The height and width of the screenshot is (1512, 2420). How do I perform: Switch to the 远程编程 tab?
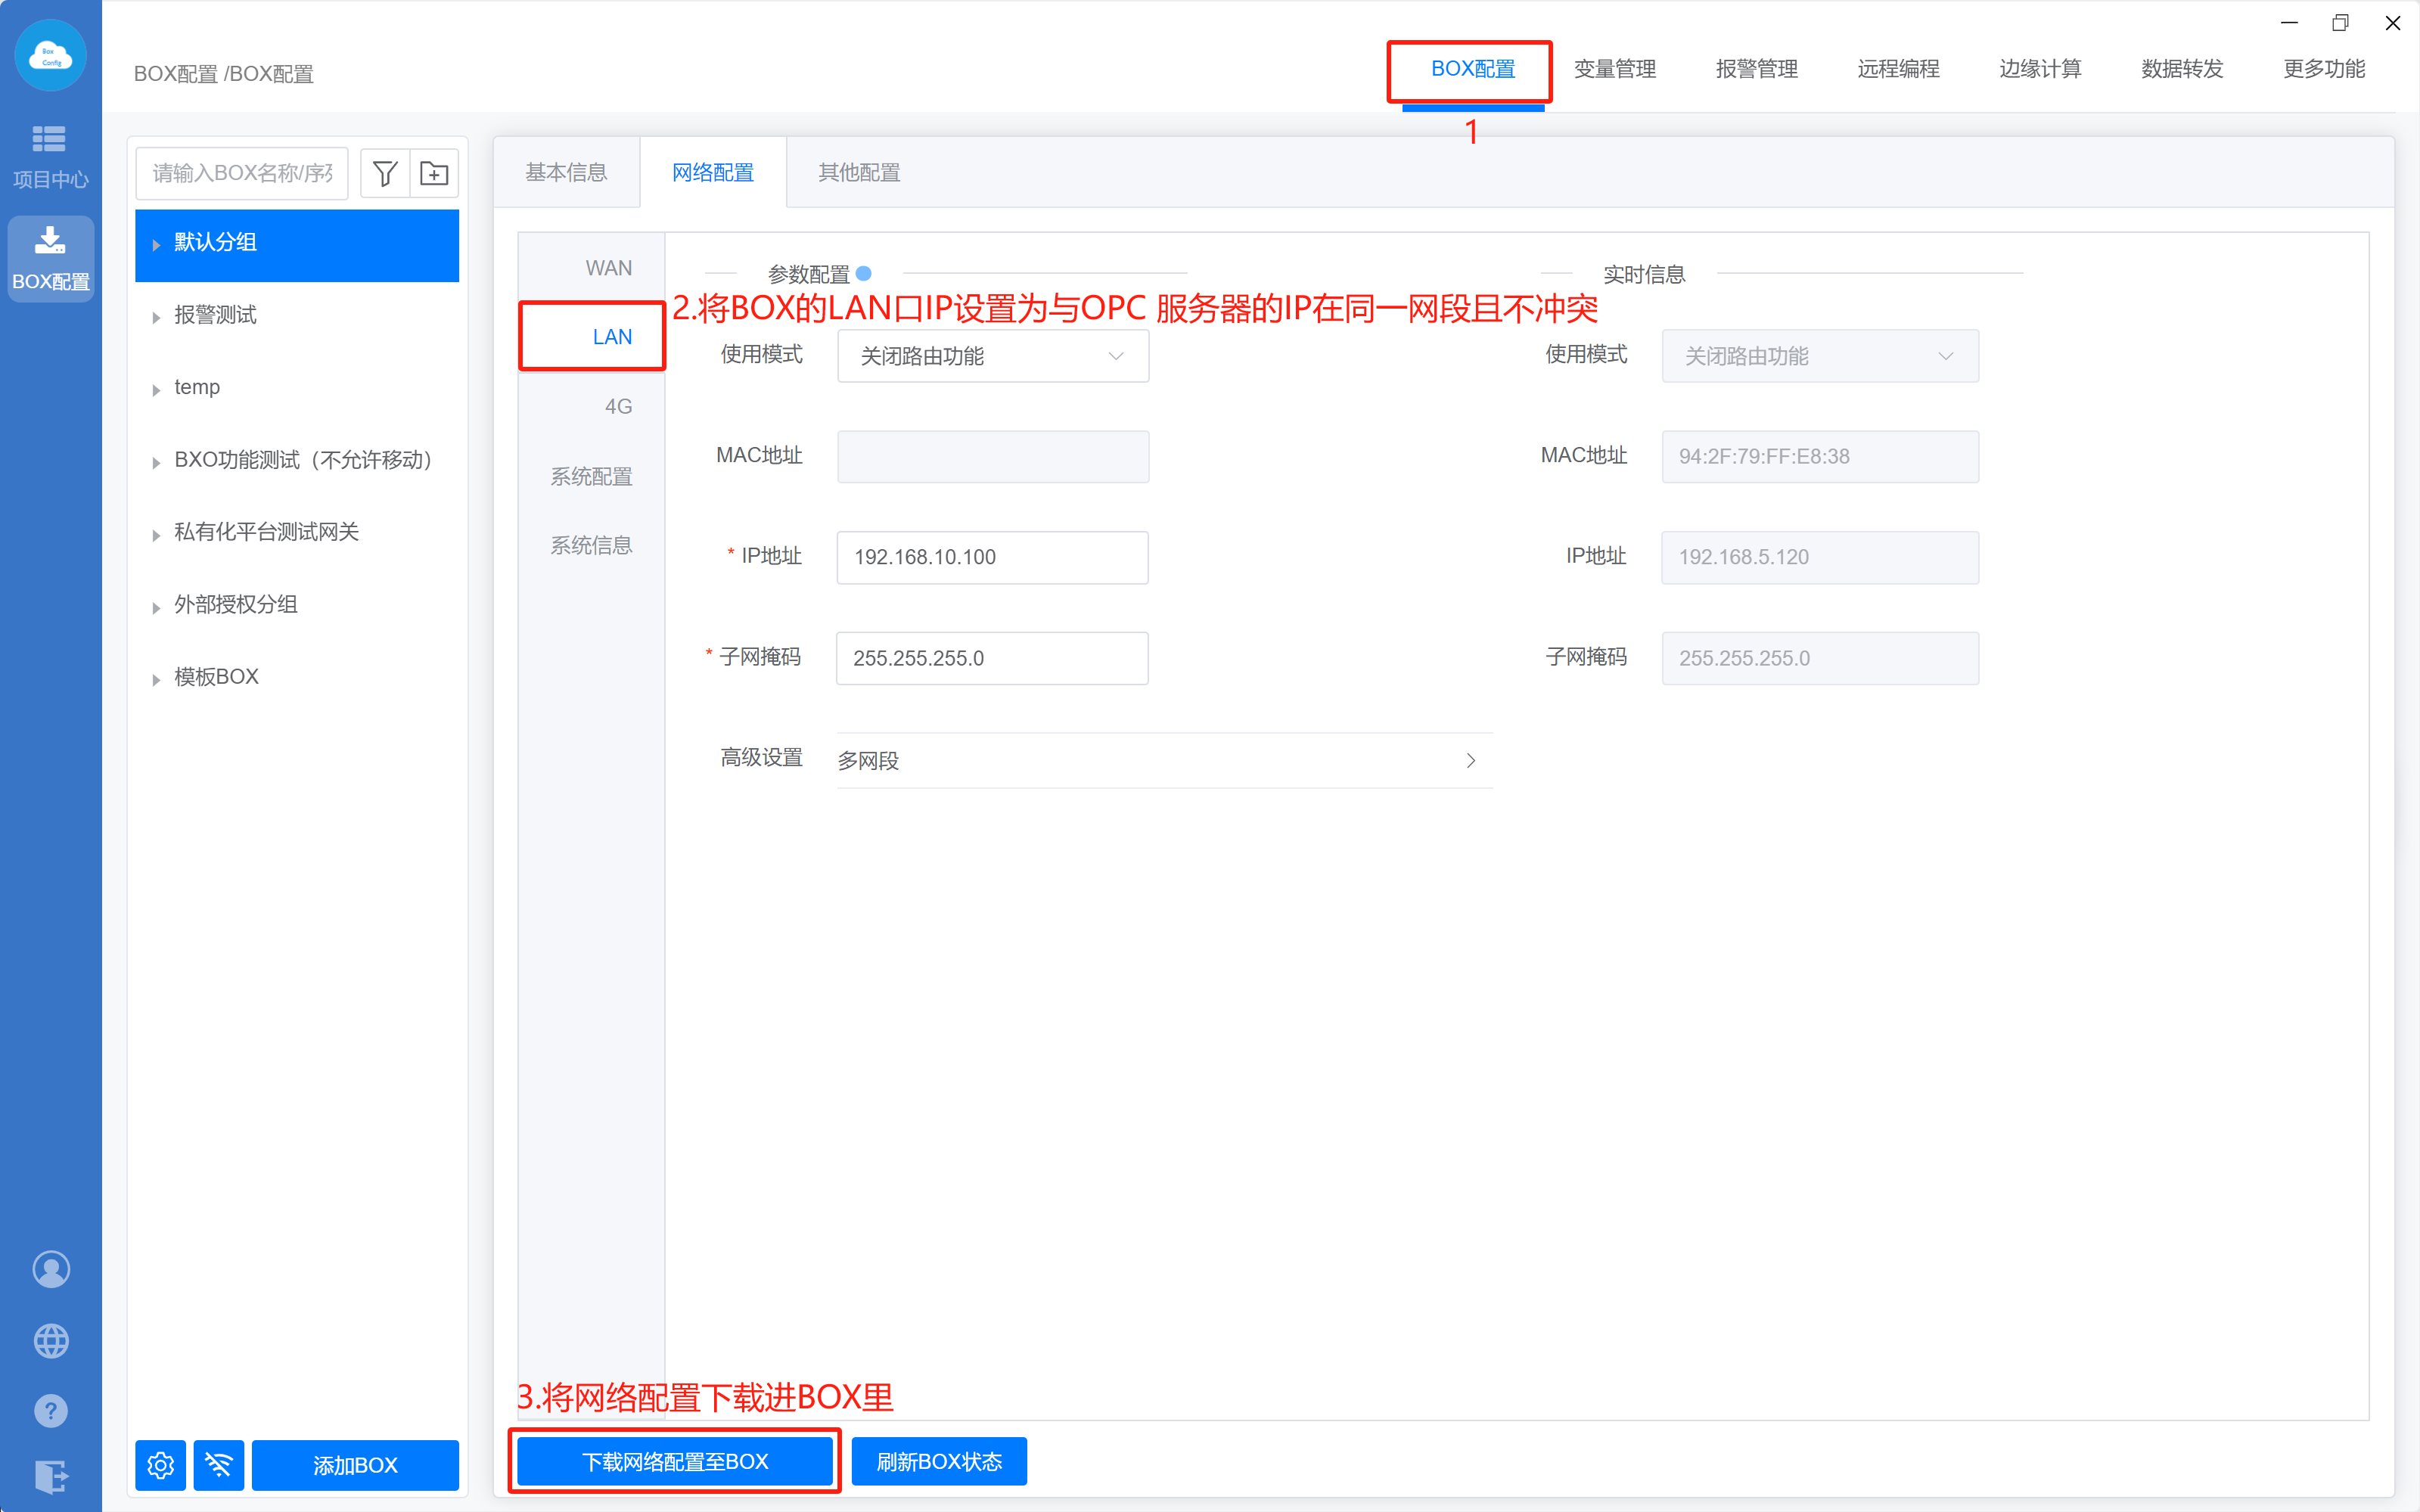coord(1899,69)
